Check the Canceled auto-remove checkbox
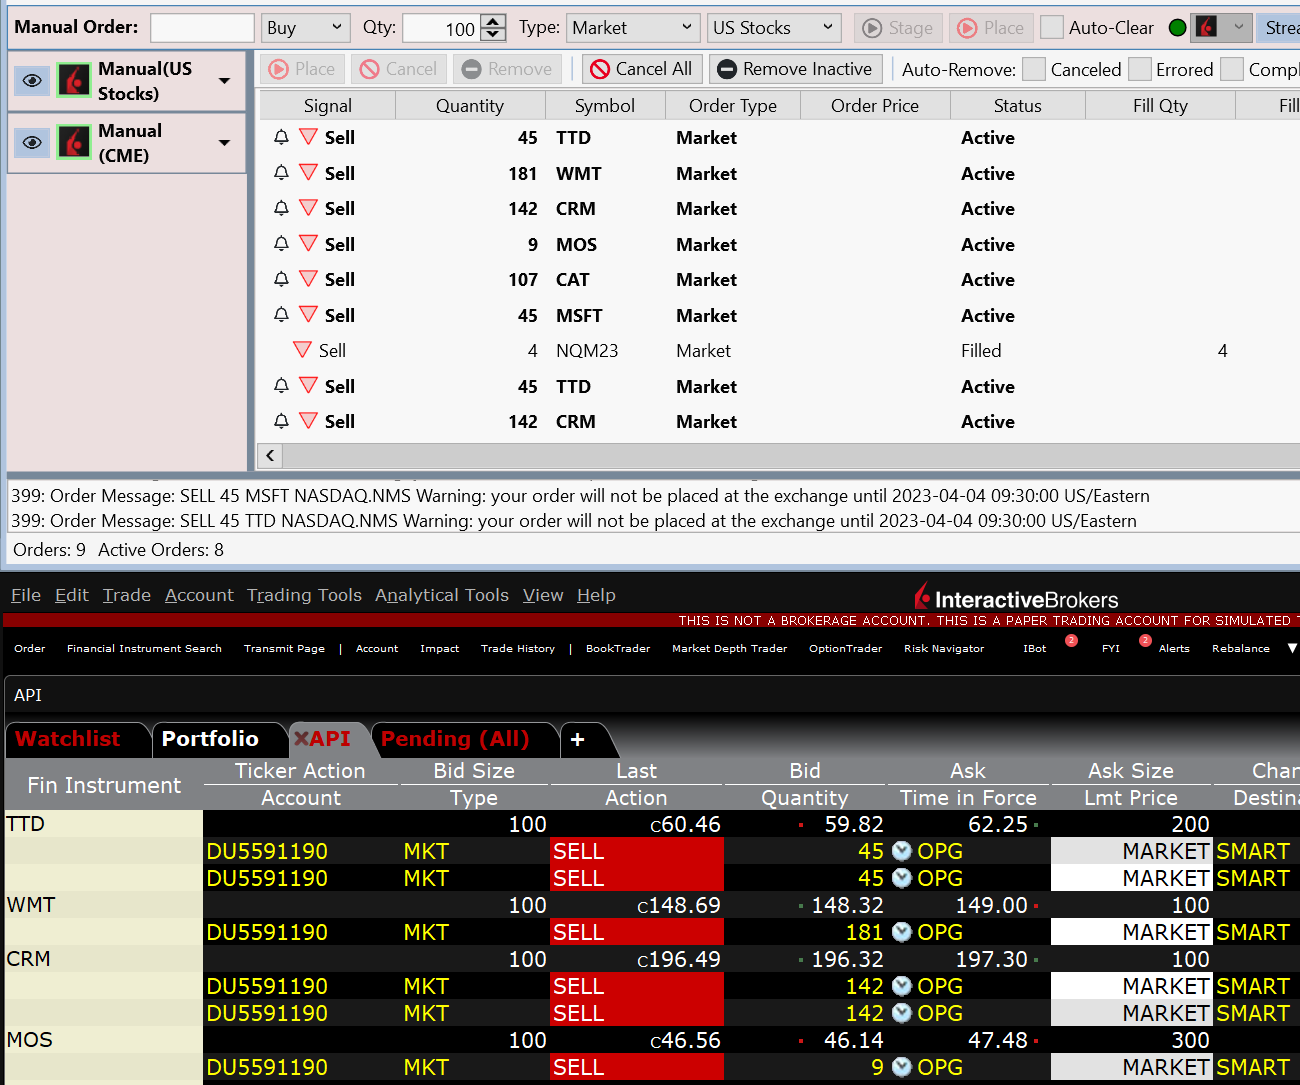1300x1085 pixels. click(x=1034, y=69)
